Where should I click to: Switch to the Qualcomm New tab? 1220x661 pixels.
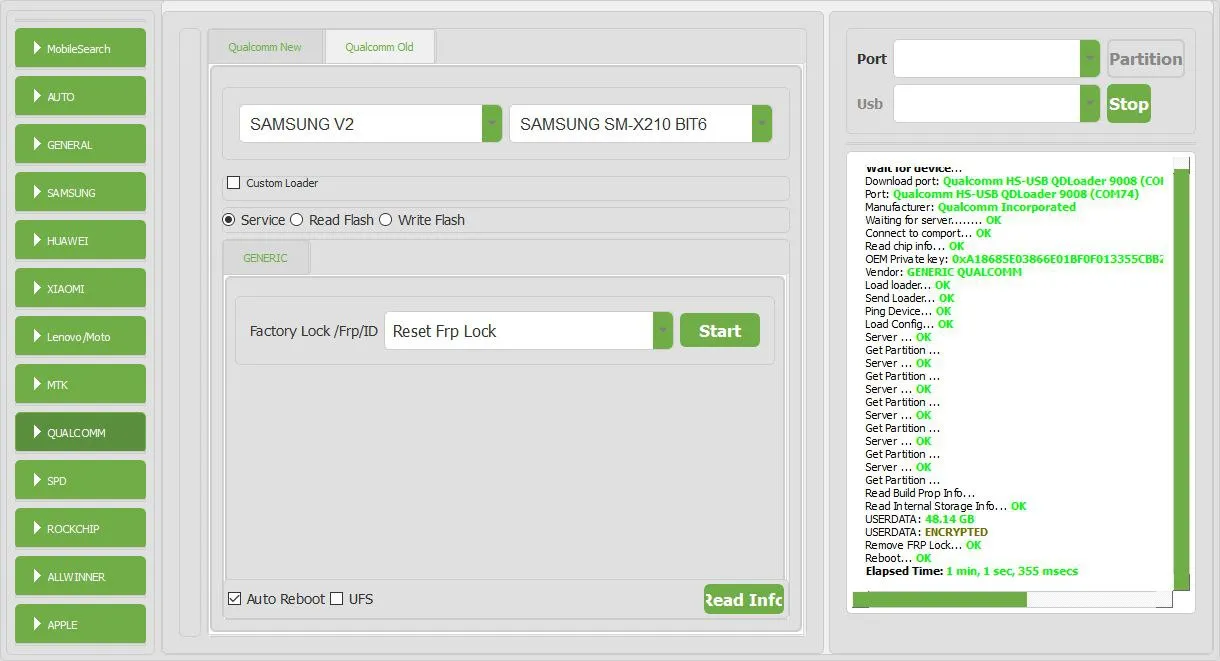pyautogui.click(x=265, y=47)
